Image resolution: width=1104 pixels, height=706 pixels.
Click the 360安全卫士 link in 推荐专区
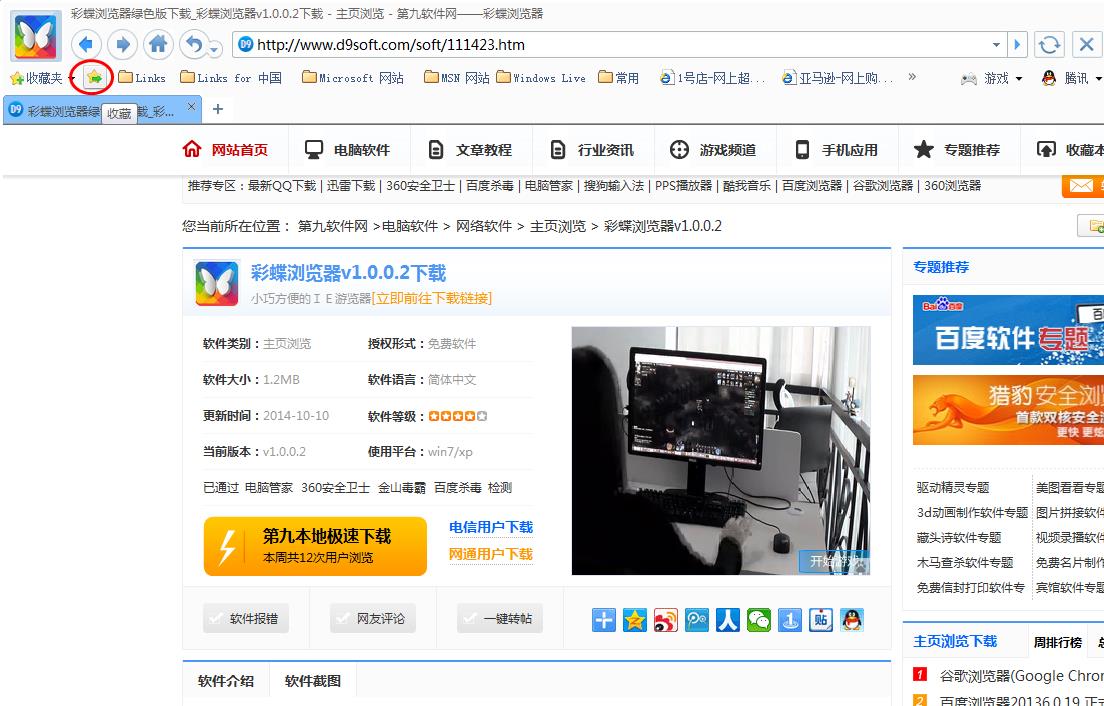[420, 186]
